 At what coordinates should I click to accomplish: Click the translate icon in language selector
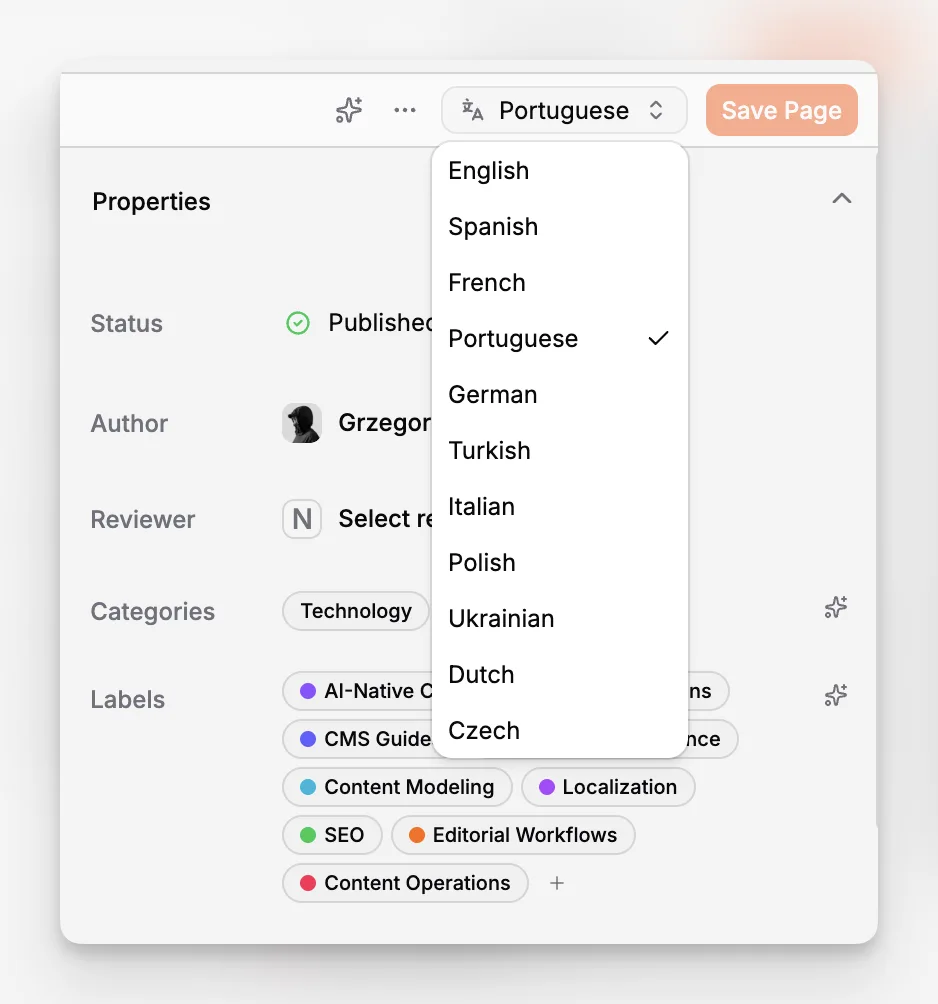pyautogui.click(x=473, y=110)
